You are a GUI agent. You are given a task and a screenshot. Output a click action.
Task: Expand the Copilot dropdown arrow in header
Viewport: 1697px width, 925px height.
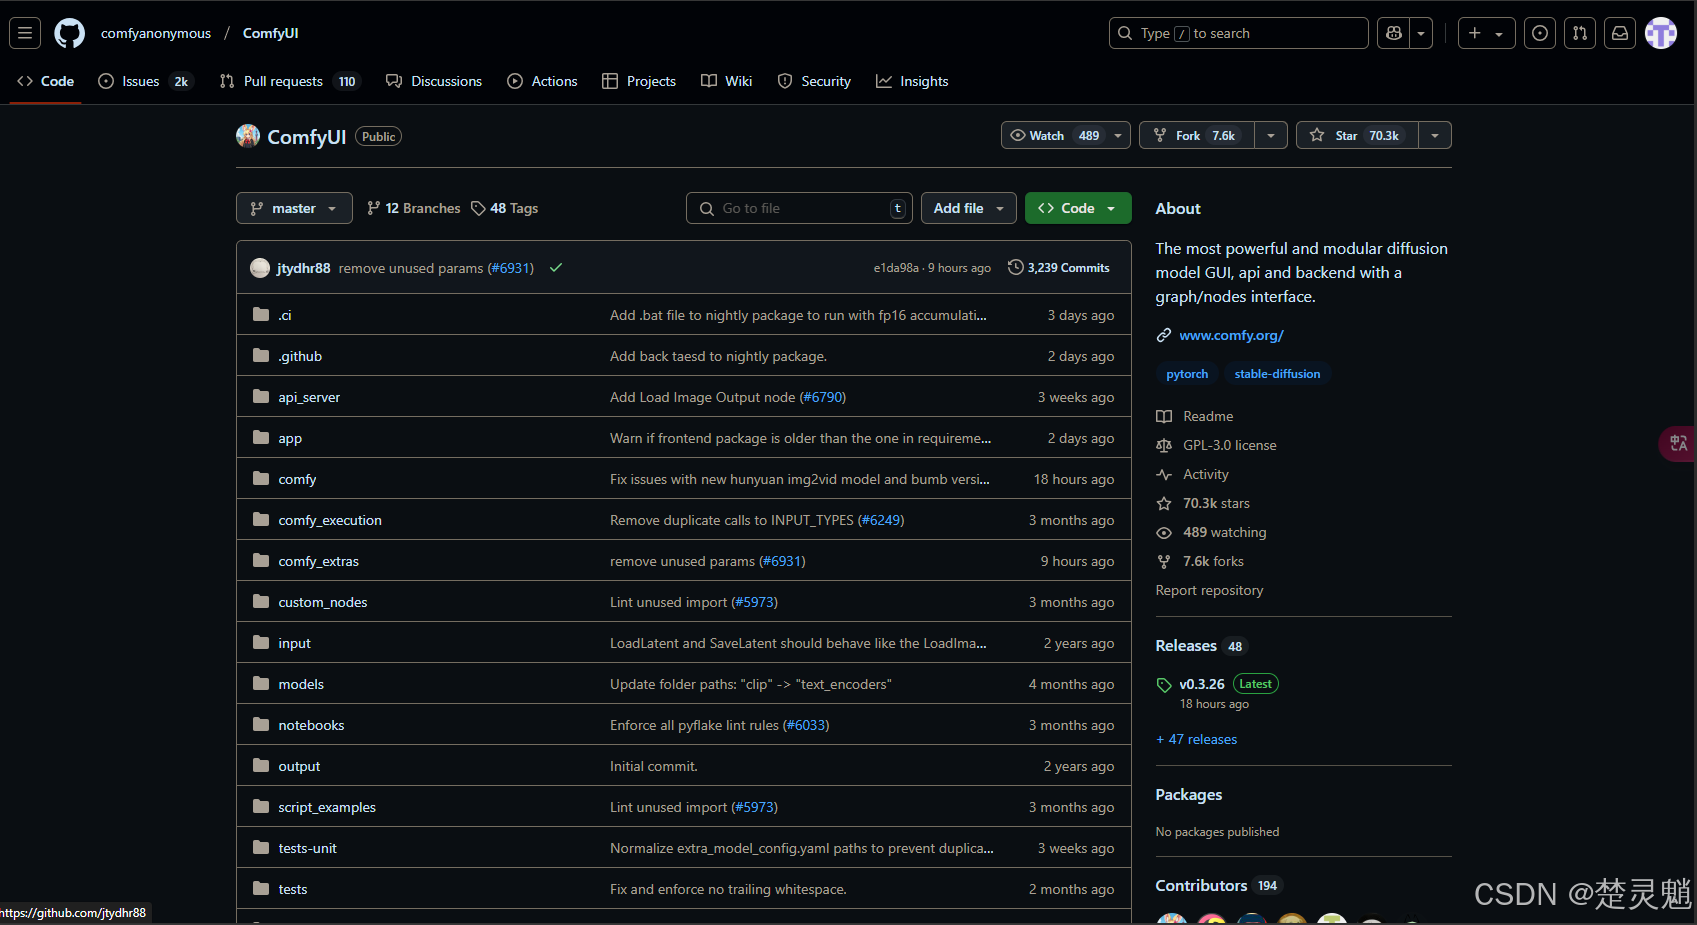[1421, 33]
